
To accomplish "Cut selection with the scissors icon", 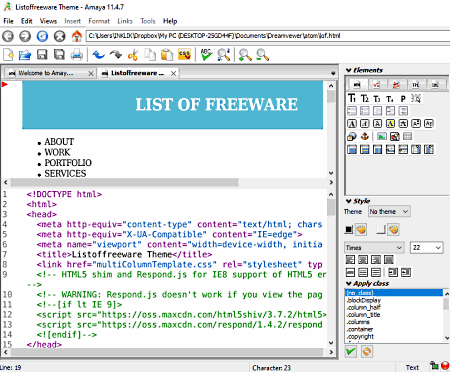I will pyautogui.click(x=133, y=55).
